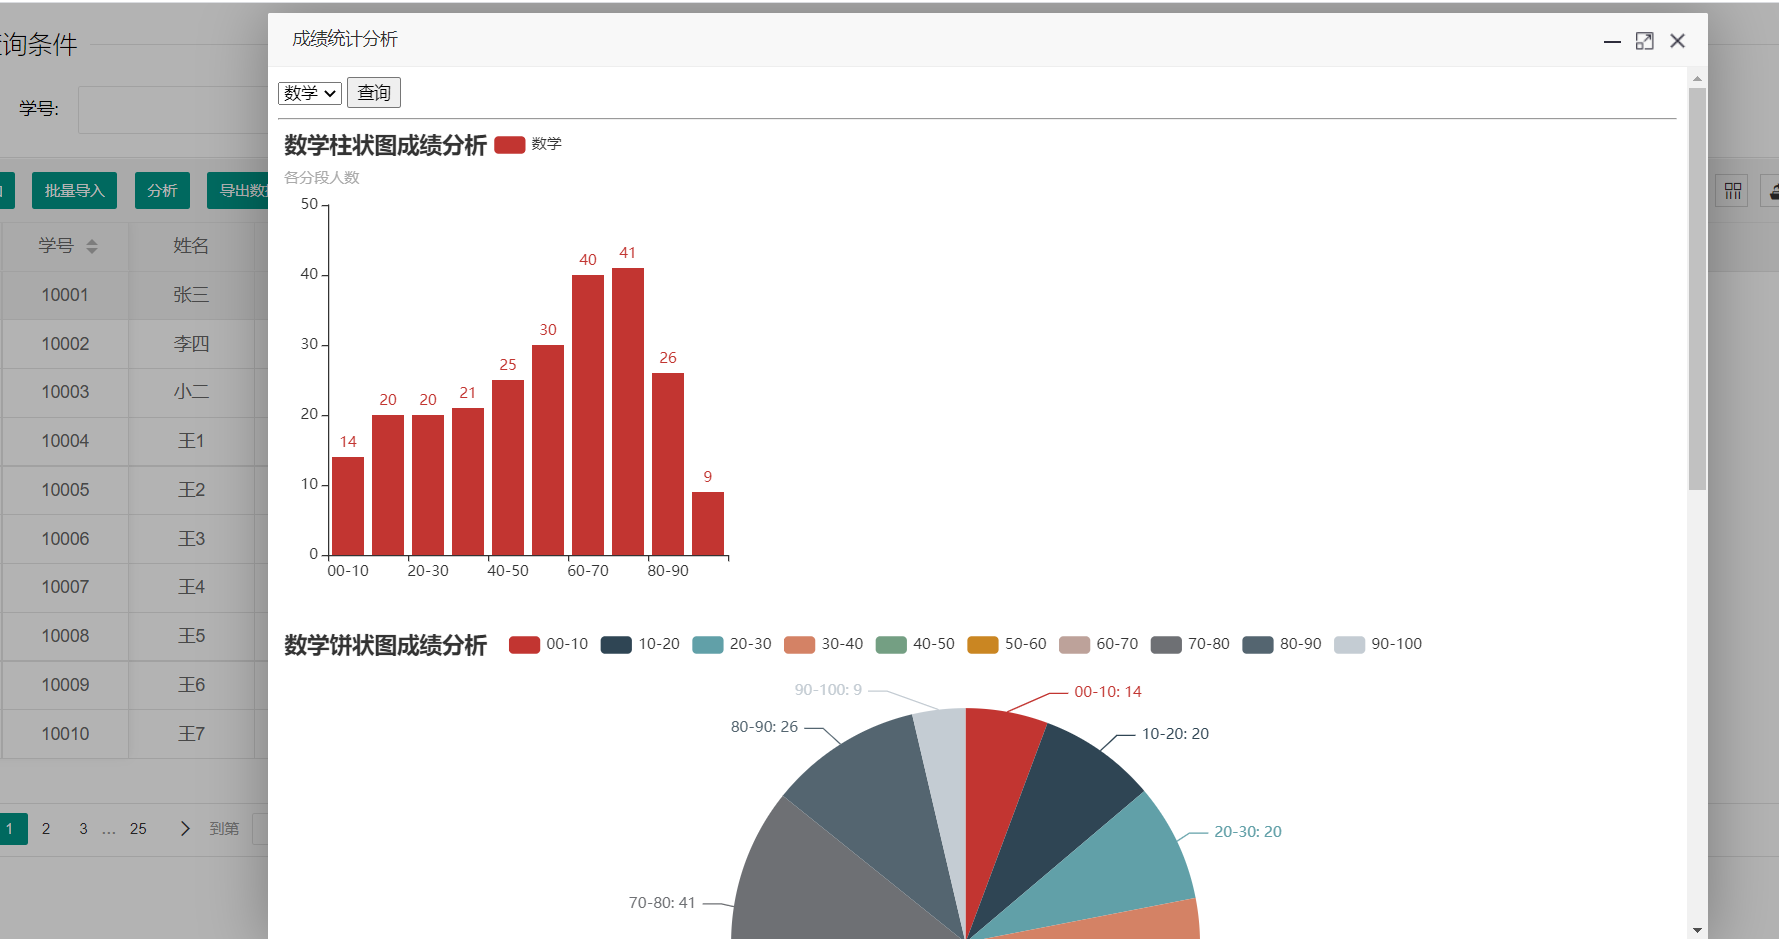Click the 分析 button
Viewport: 1779px width, 939px height.
161,190
